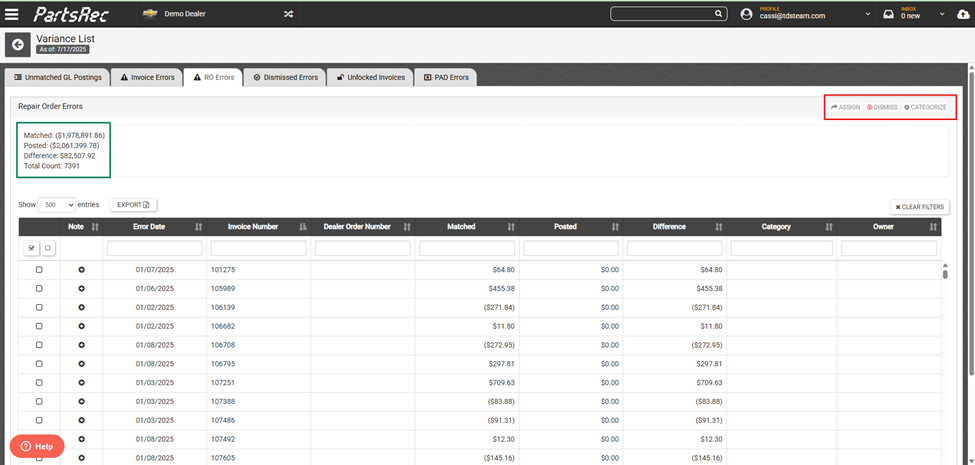Screen dimensions: 975x465
Task: Expand the profile dropdown chevron
Action: [x=868, y=14]
